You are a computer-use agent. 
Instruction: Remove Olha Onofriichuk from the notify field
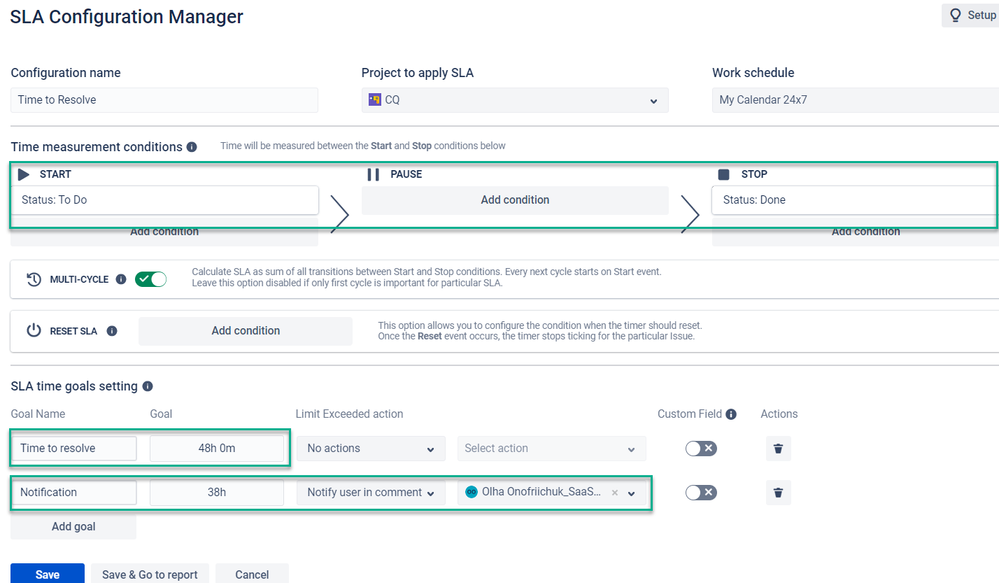click(x=615, y=493)
